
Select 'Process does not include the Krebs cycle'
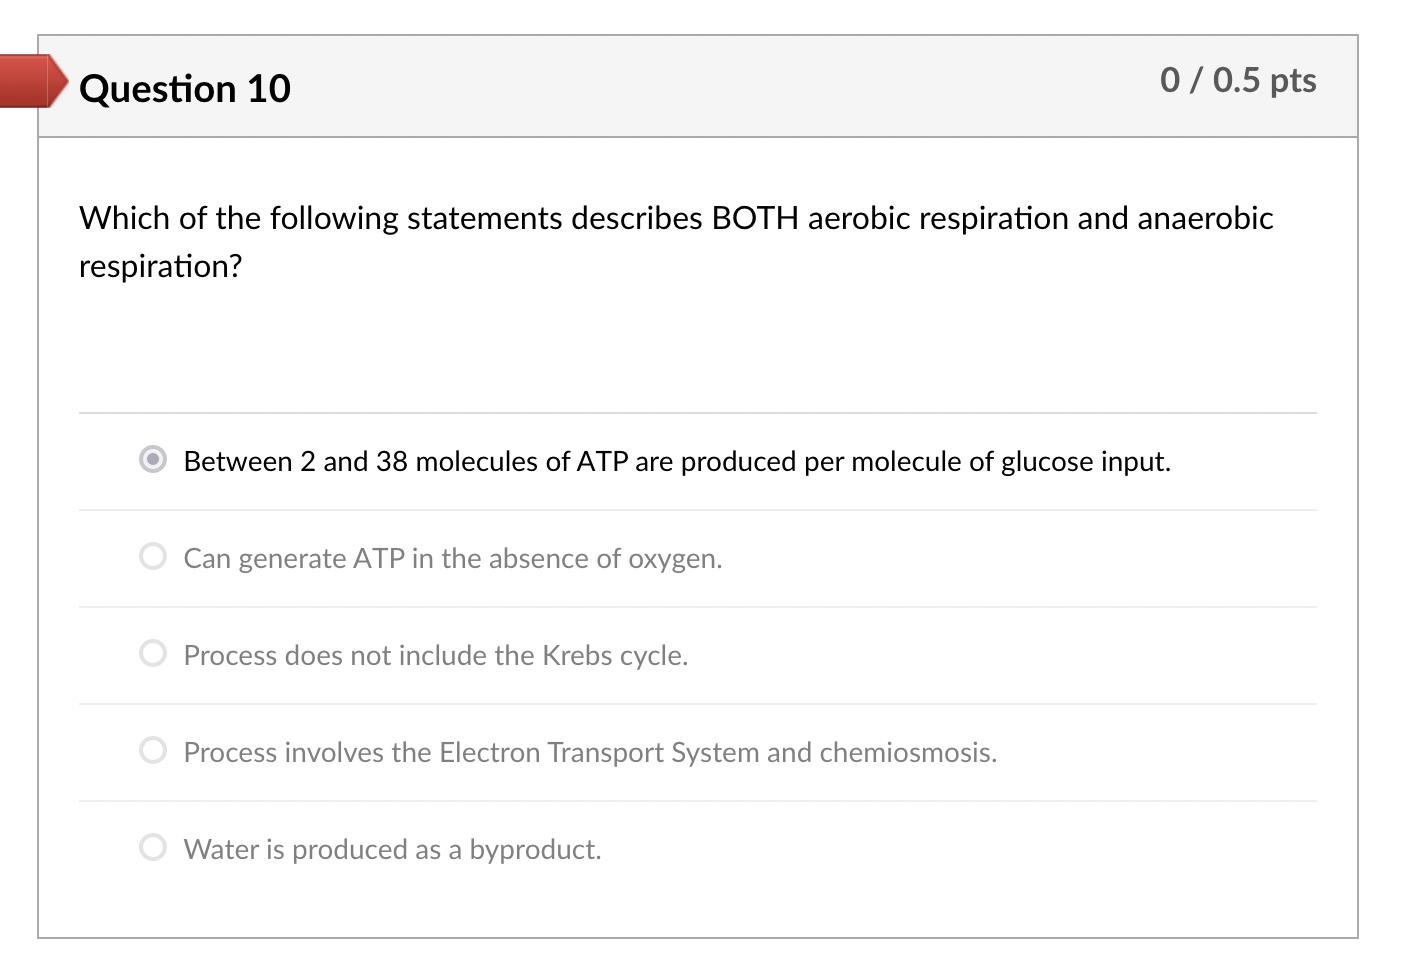click(152, 653)
